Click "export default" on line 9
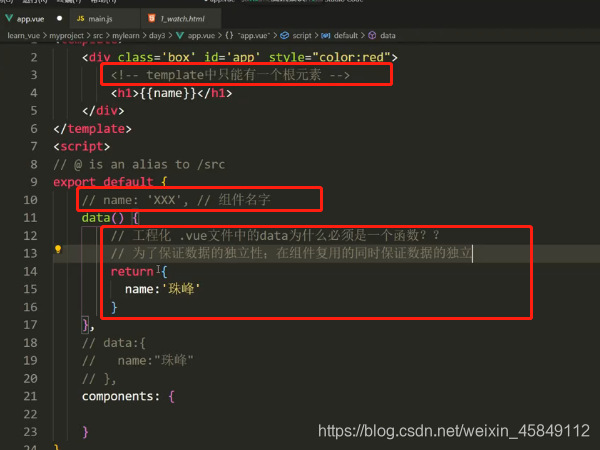Screen dimensions: 600x450 point(103,182)
